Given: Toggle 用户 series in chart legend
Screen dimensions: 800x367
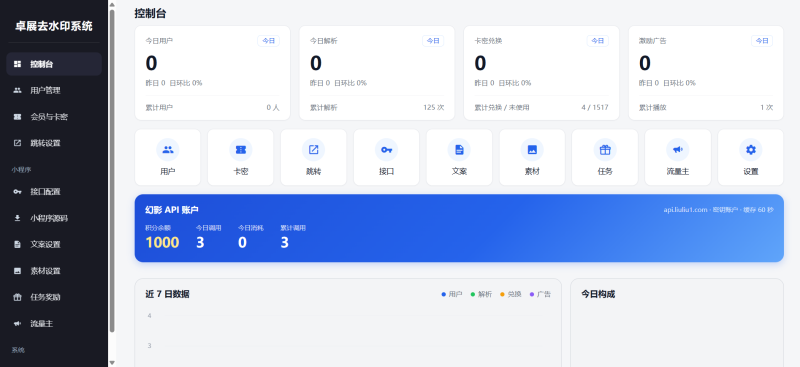Looking at the screenshot, I should (x=452, y=295).
